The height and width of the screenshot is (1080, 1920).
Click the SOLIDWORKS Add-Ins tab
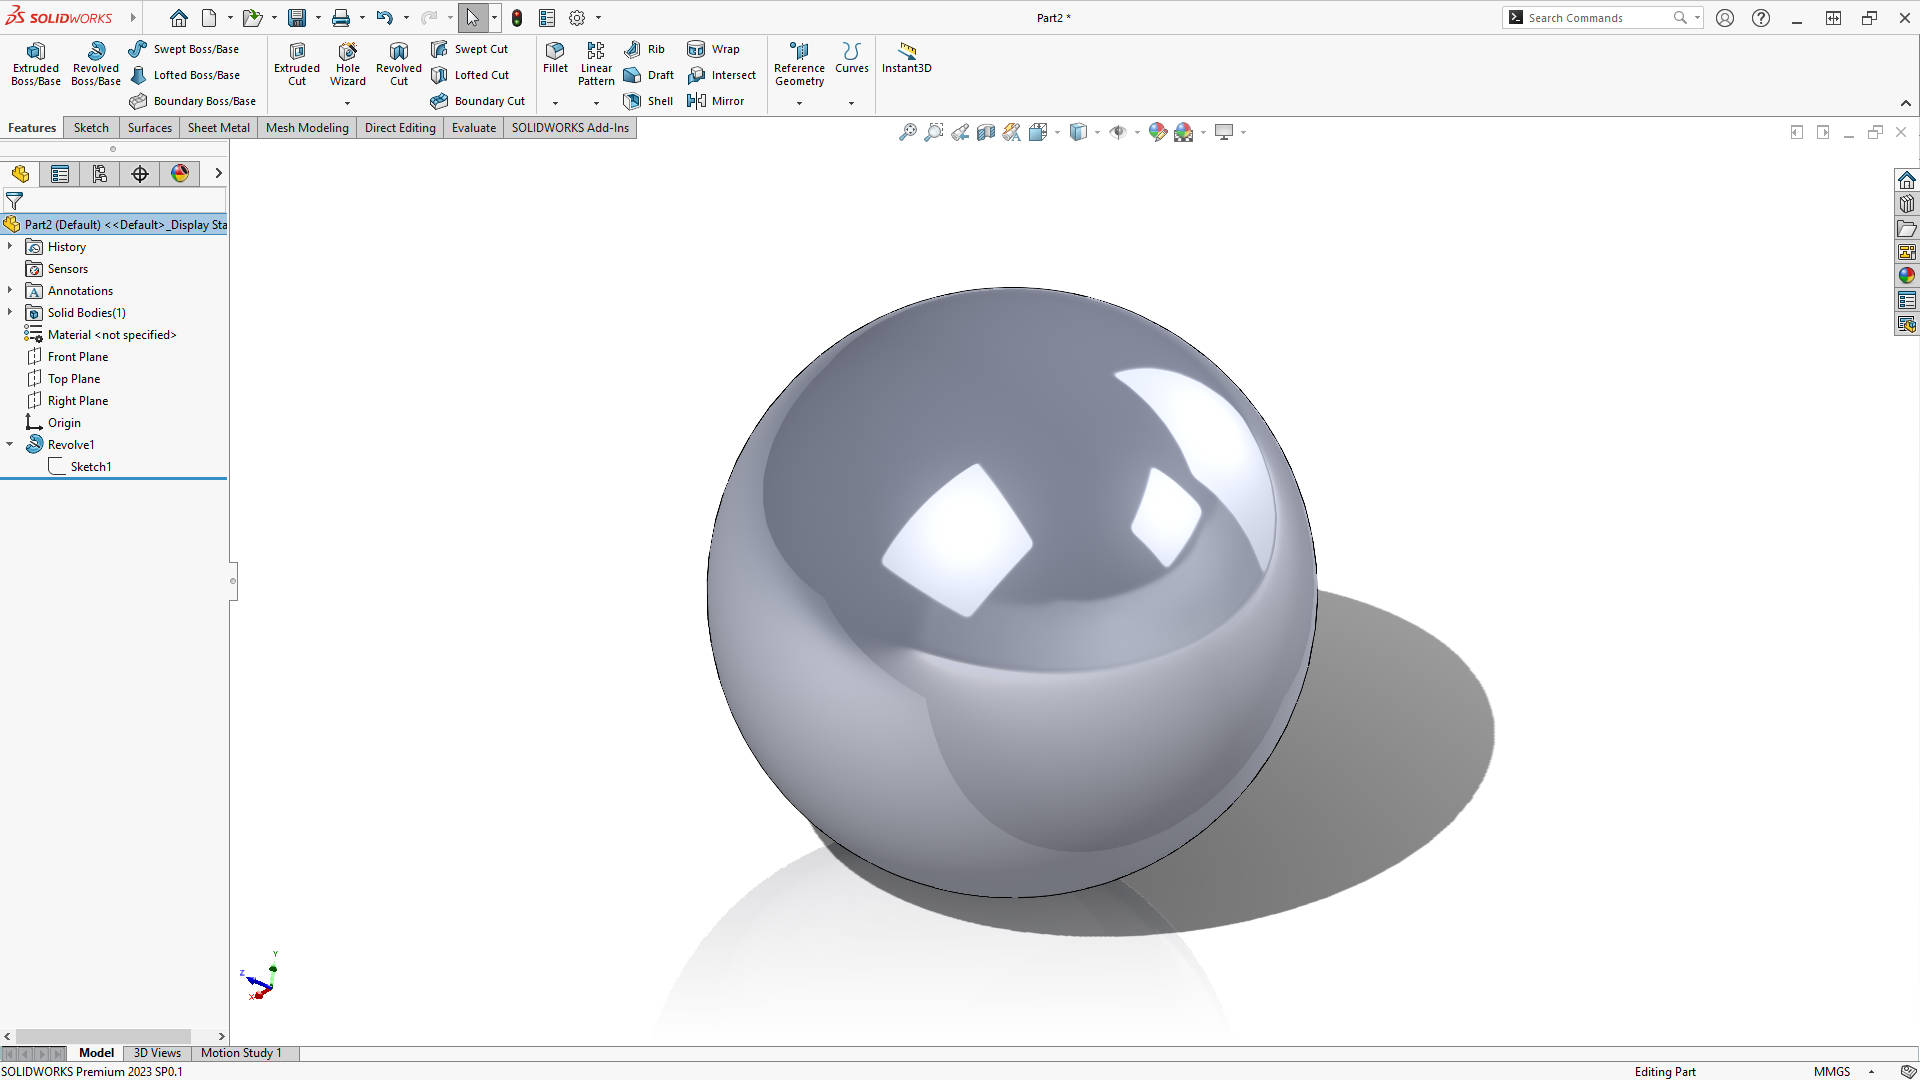pos(570,127)
